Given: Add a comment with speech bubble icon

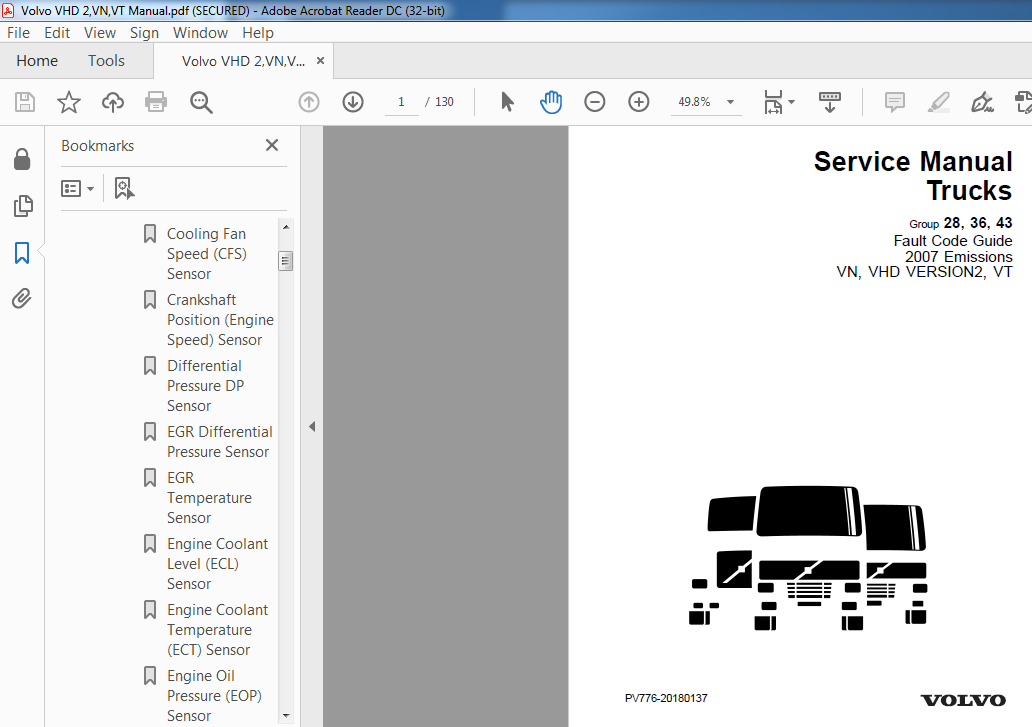Looking at the screenshot, I should (x=894, y=102).
